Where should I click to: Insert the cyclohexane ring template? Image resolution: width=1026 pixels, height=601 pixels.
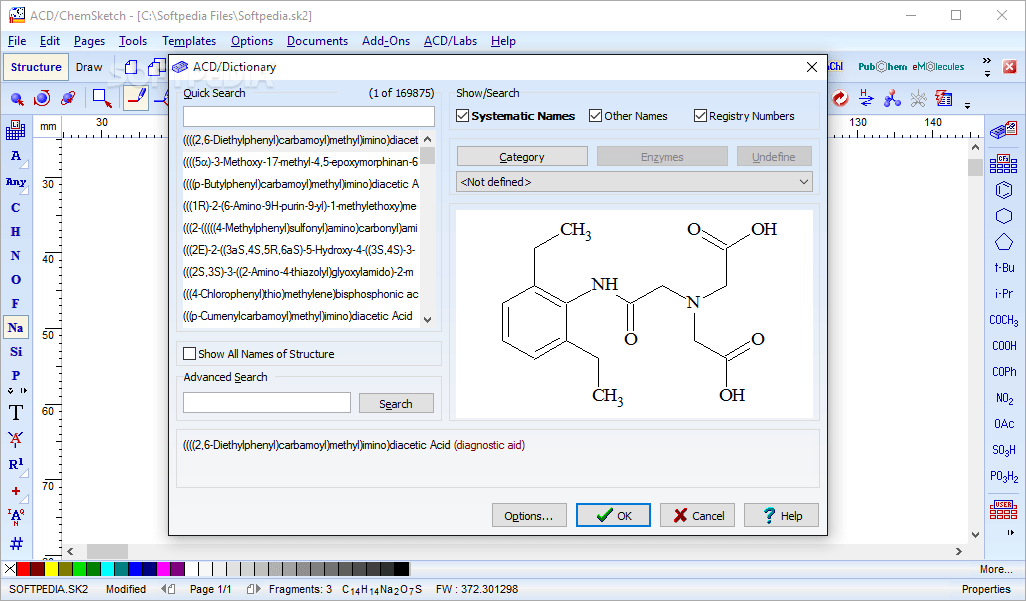pyautogui.click(x=1004, y=216)
